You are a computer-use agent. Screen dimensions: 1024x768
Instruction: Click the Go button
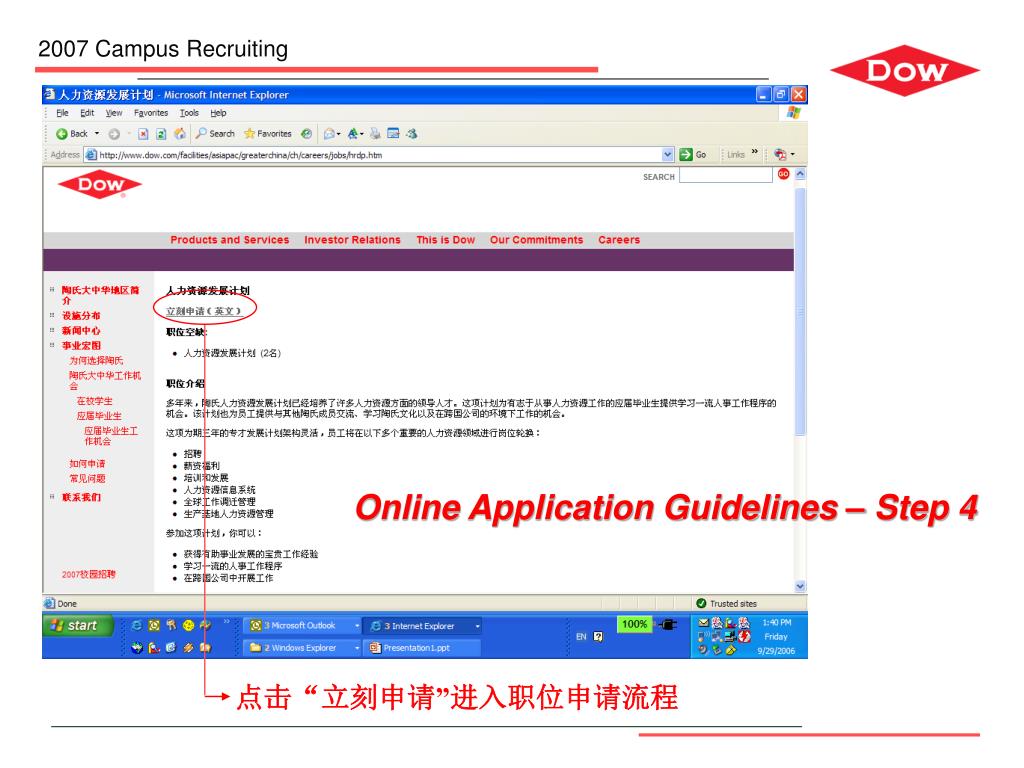[693, 155]
